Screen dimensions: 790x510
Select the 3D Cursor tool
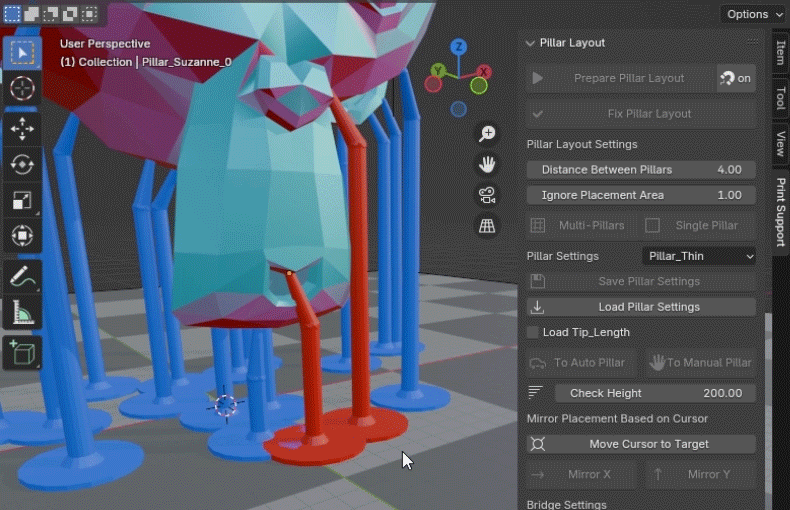coord(22,89)
